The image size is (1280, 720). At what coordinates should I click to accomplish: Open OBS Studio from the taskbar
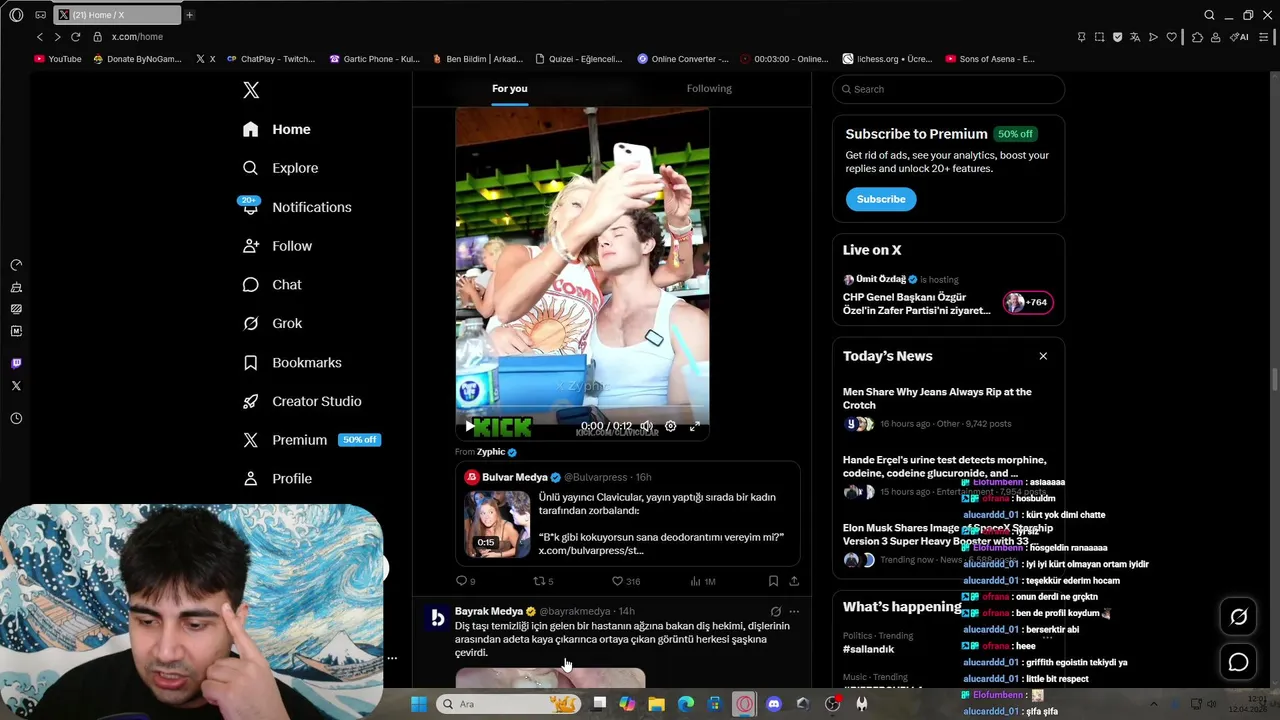click(x=832, y=704)
